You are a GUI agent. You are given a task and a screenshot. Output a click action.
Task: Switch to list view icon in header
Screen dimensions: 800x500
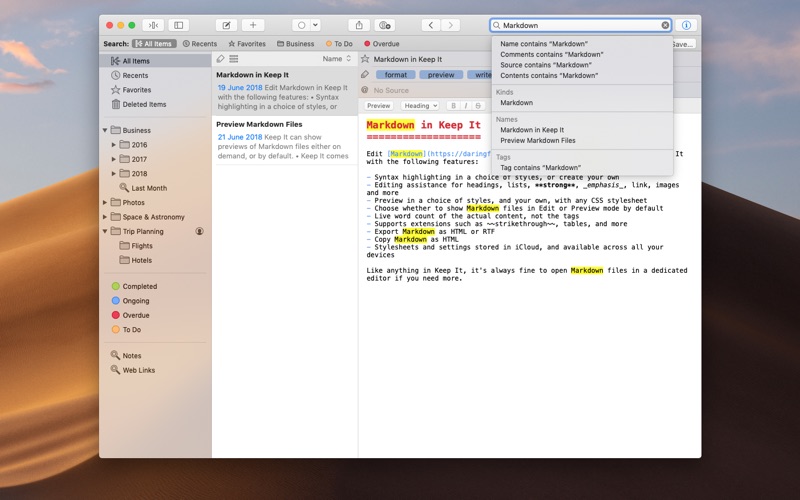[x=233, y=59]
